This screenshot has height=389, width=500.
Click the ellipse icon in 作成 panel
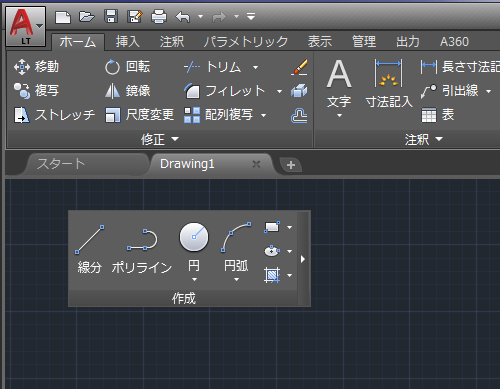272,251
